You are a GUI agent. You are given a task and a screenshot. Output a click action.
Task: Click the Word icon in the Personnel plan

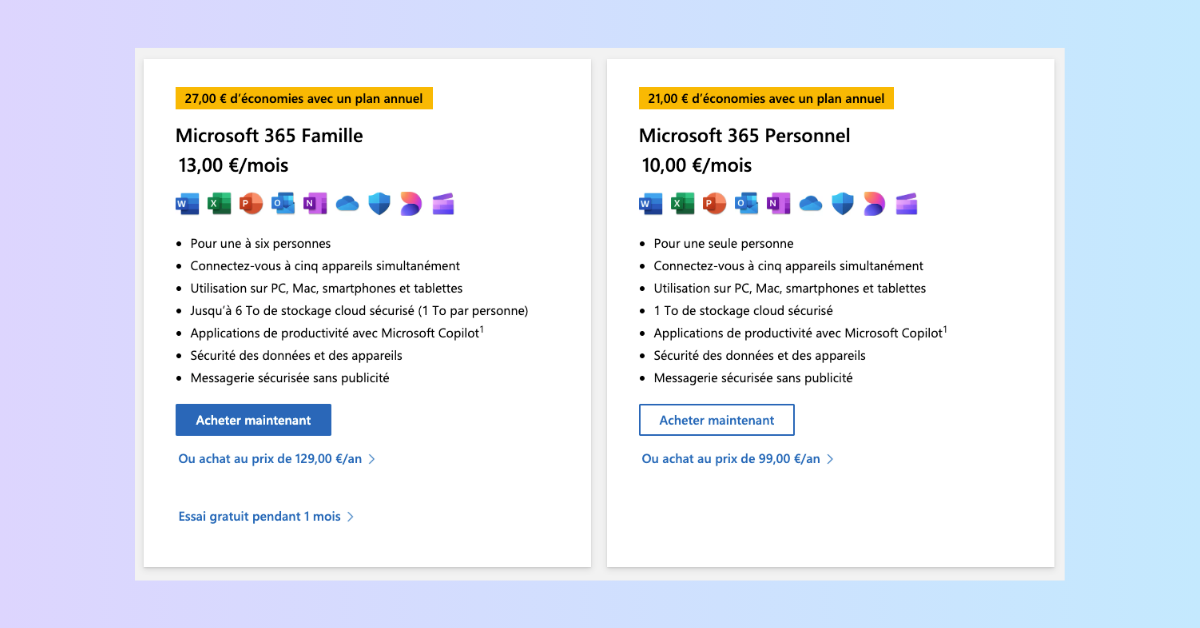click(x=651, y=204)
